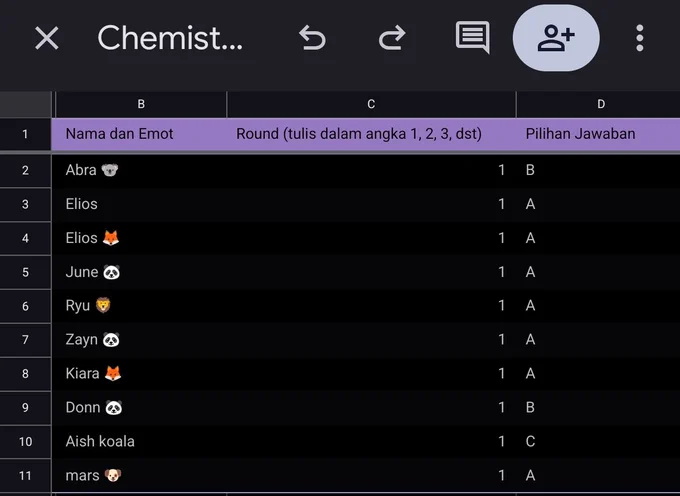Select the cell containing Abra koala
Image resolution: width=680 pixels, height=496 pixels.
tap(139, 170)
